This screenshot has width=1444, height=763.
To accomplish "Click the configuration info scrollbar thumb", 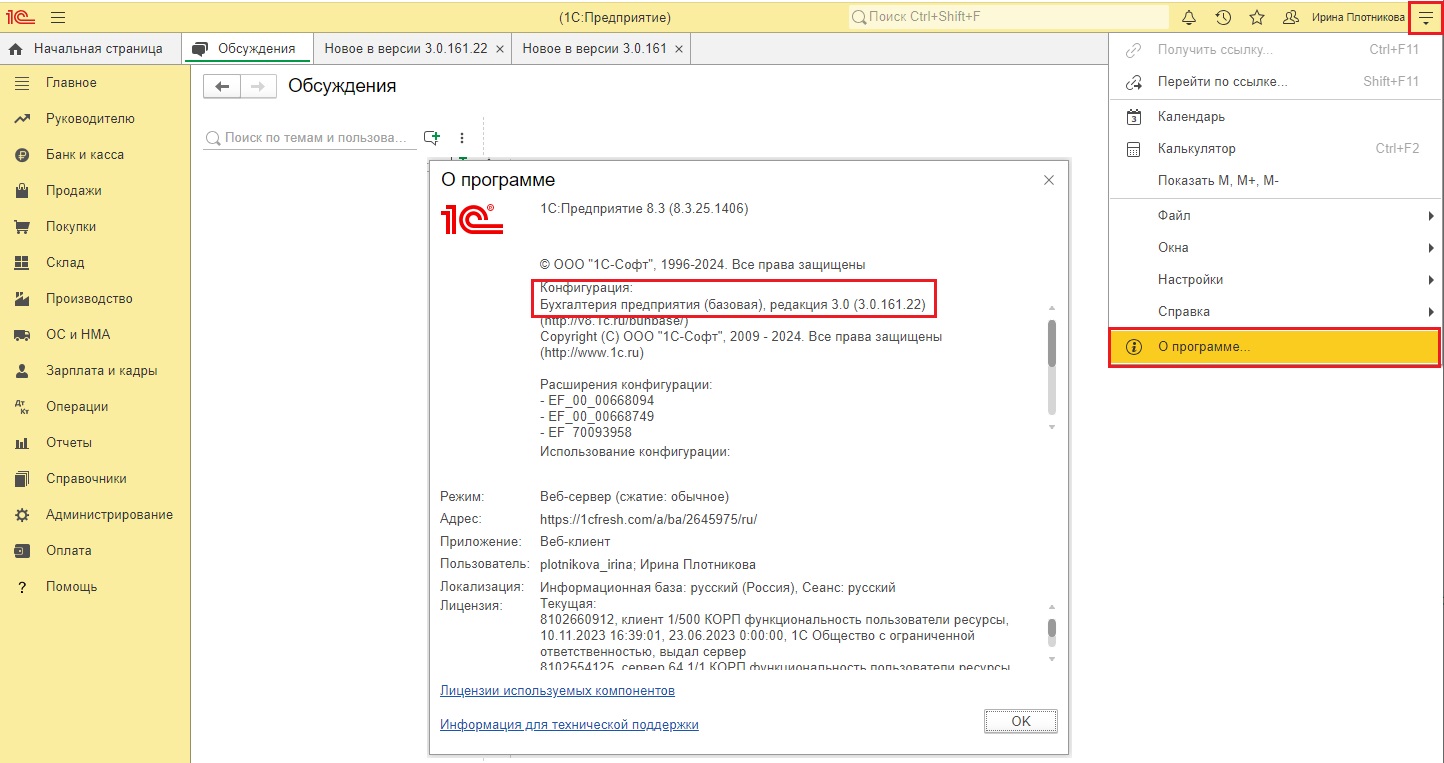I will point(1052,343).
